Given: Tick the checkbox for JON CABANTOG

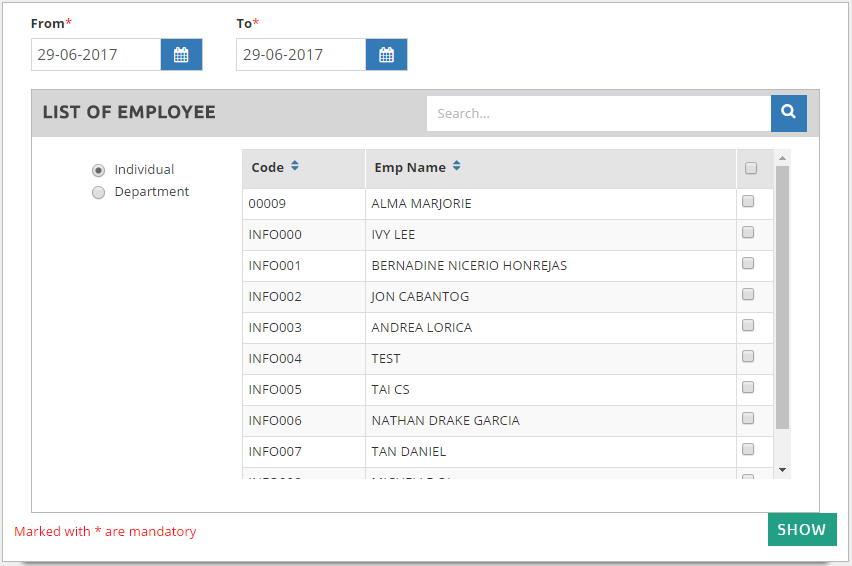Looking at the screenshot, I should pyautogui.click(x=748, y=295).
